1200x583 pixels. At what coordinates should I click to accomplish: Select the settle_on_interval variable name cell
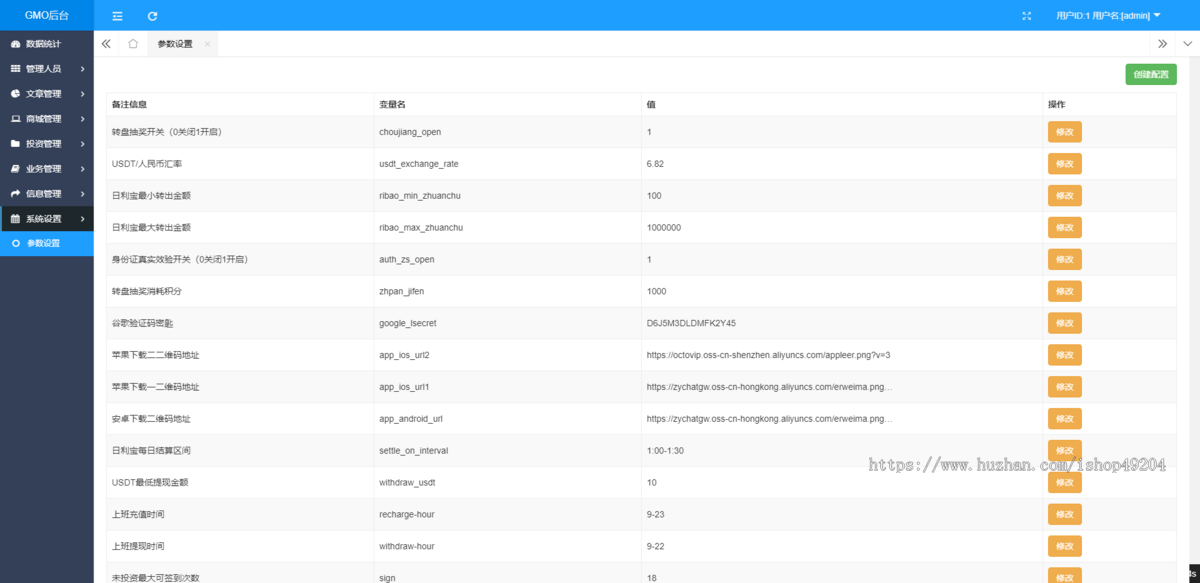pos(507,451)
